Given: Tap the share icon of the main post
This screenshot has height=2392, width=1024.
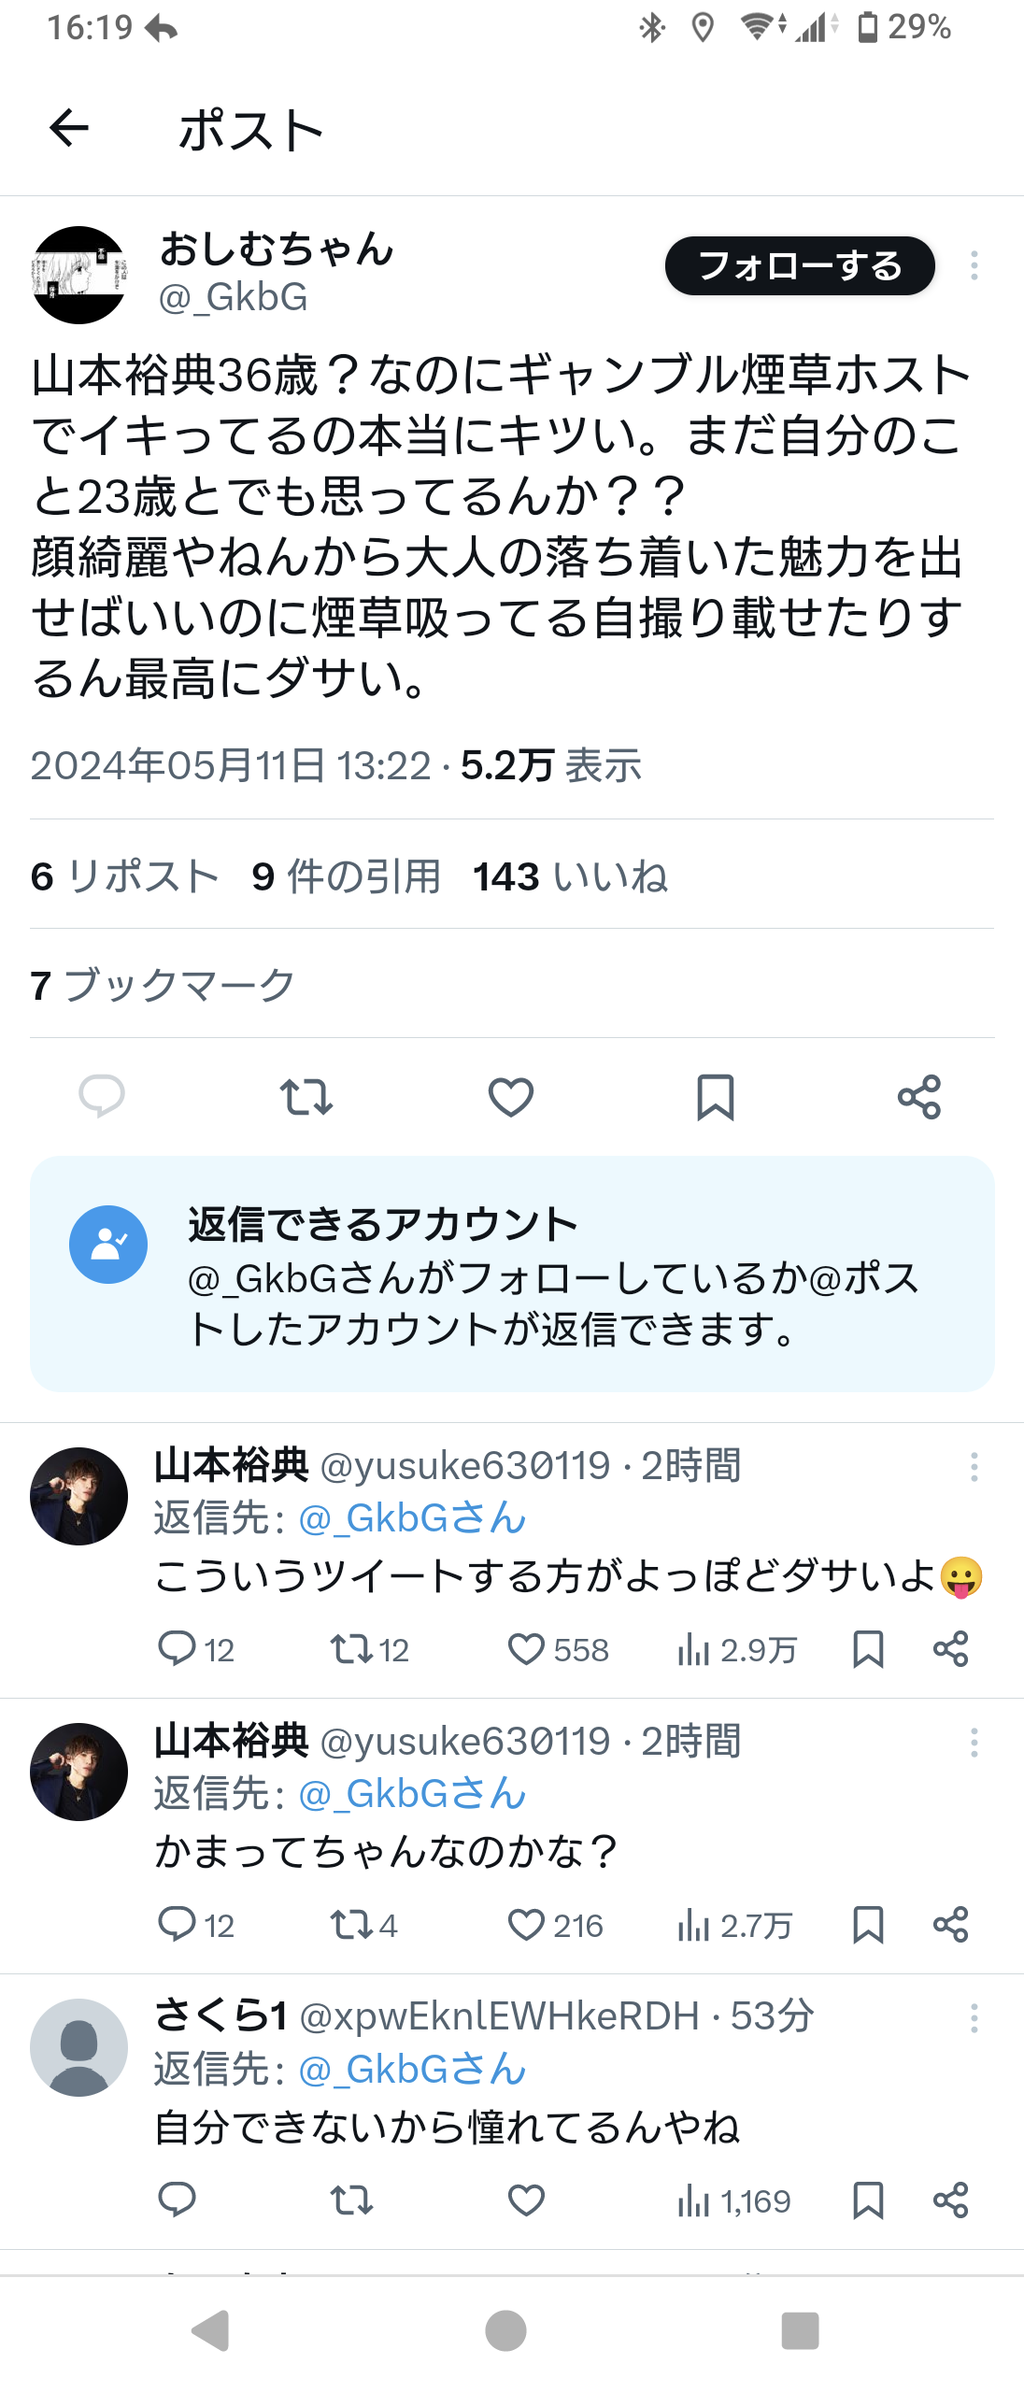Looking at the screenshot, I should pyautogui.click(x=919, y=1097).
